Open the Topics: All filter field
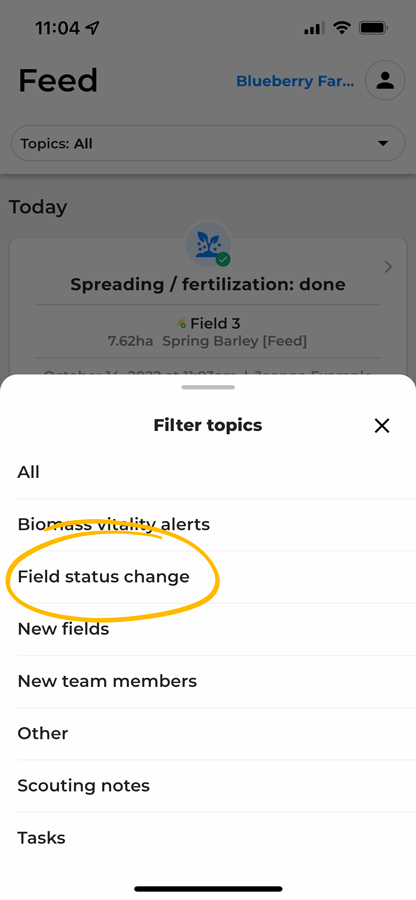This screenshot has height=900, width=416. click(208, 143)
